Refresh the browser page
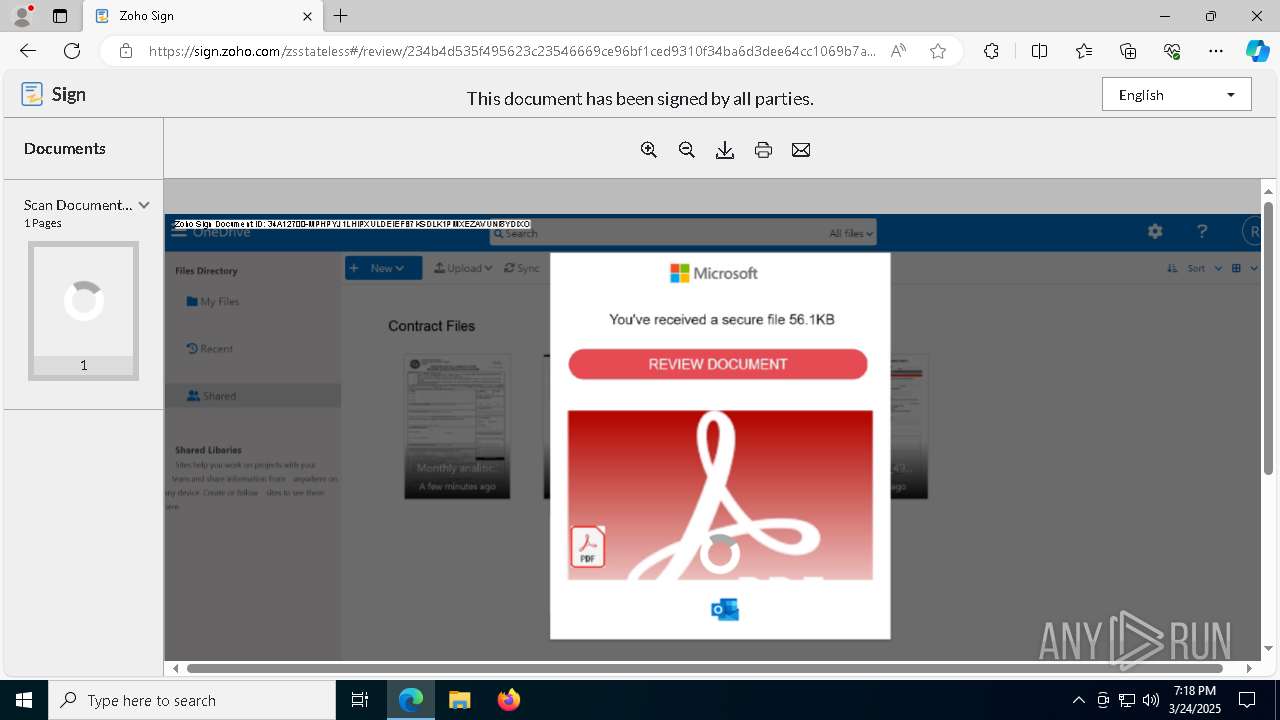The height and width of the screenshot is (720, 1280). (x=72, y=51)
